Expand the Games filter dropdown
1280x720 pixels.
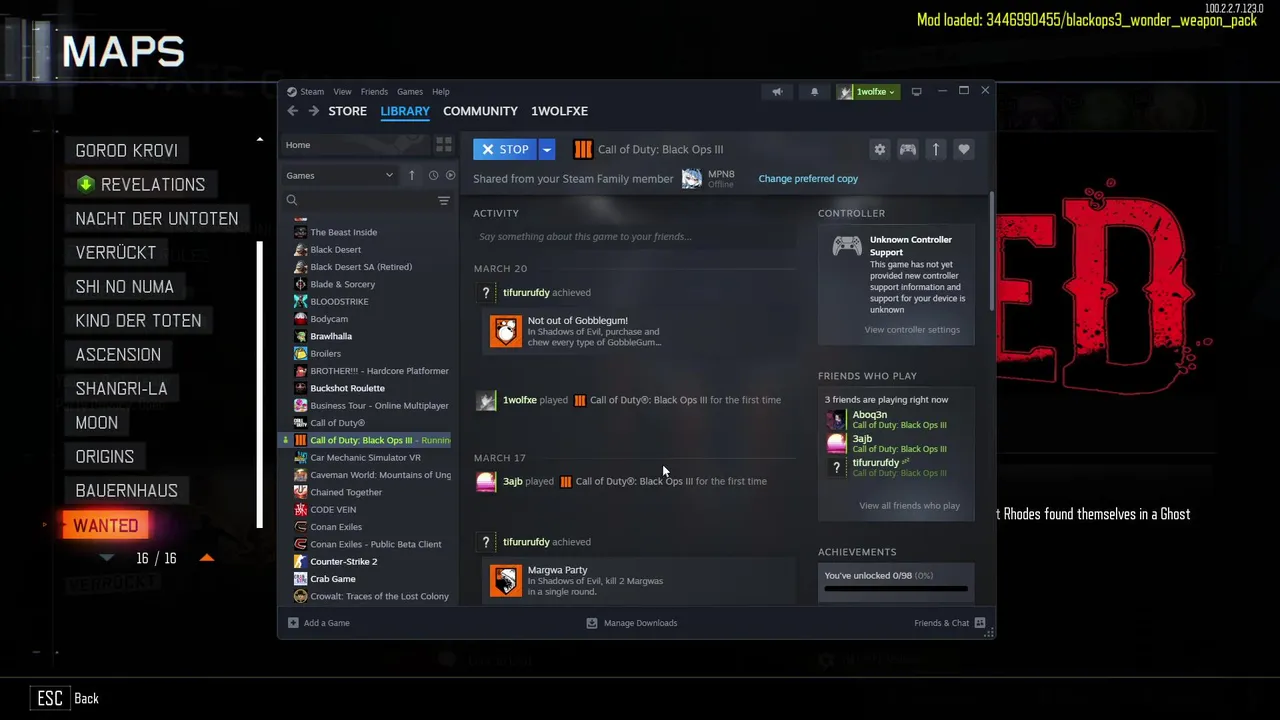tap(340, 175)
